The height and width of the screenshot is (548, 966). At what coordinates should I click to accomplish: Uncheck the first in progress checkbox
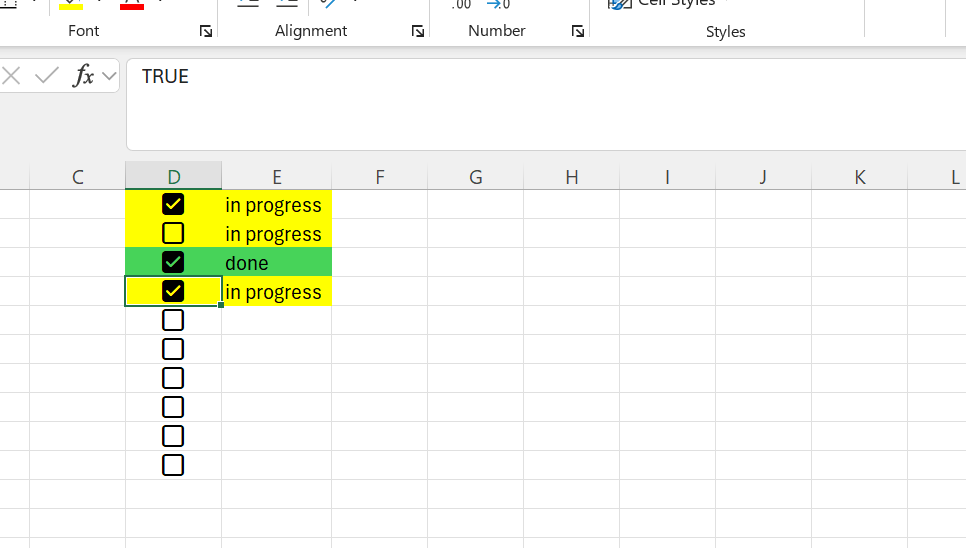(173, 204)
